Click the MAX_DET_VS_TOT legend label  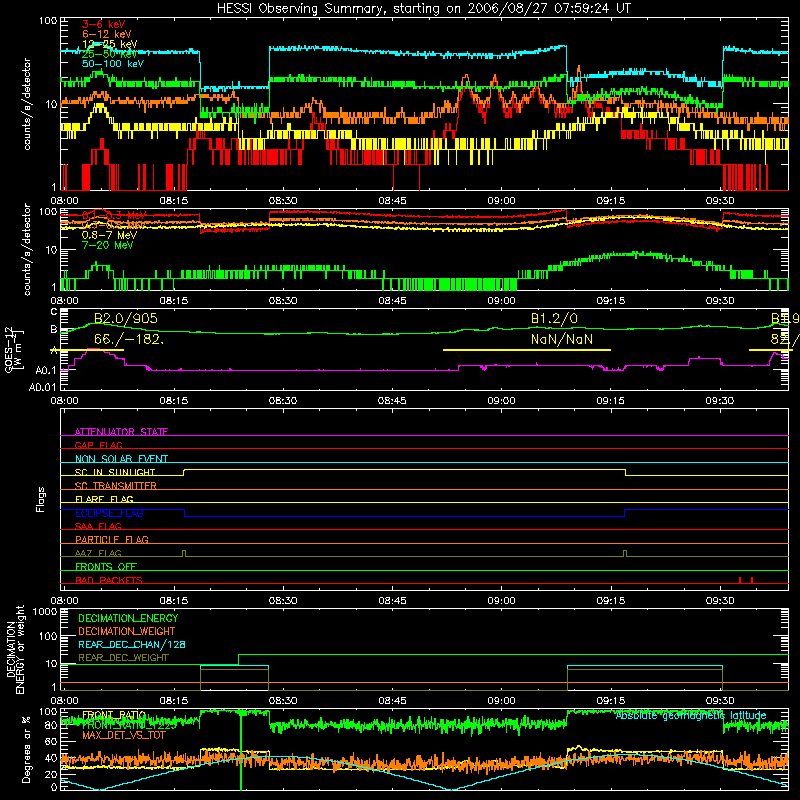(x=124, y=735)
